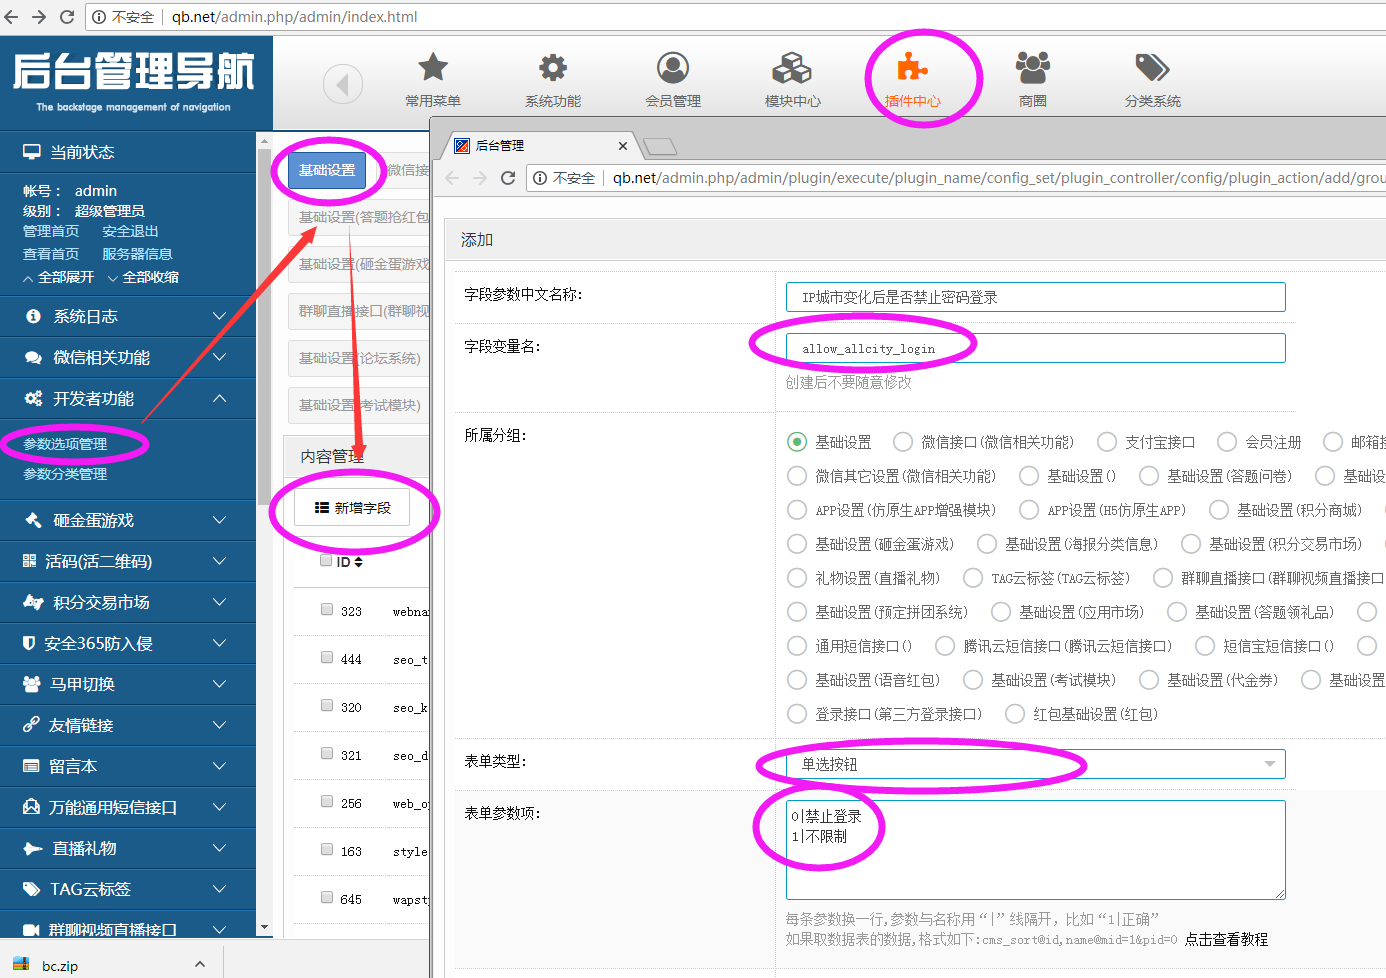Click the left scroll arrow in top navigation
This screenshot has height=978, width=1386.
(343, 84)
